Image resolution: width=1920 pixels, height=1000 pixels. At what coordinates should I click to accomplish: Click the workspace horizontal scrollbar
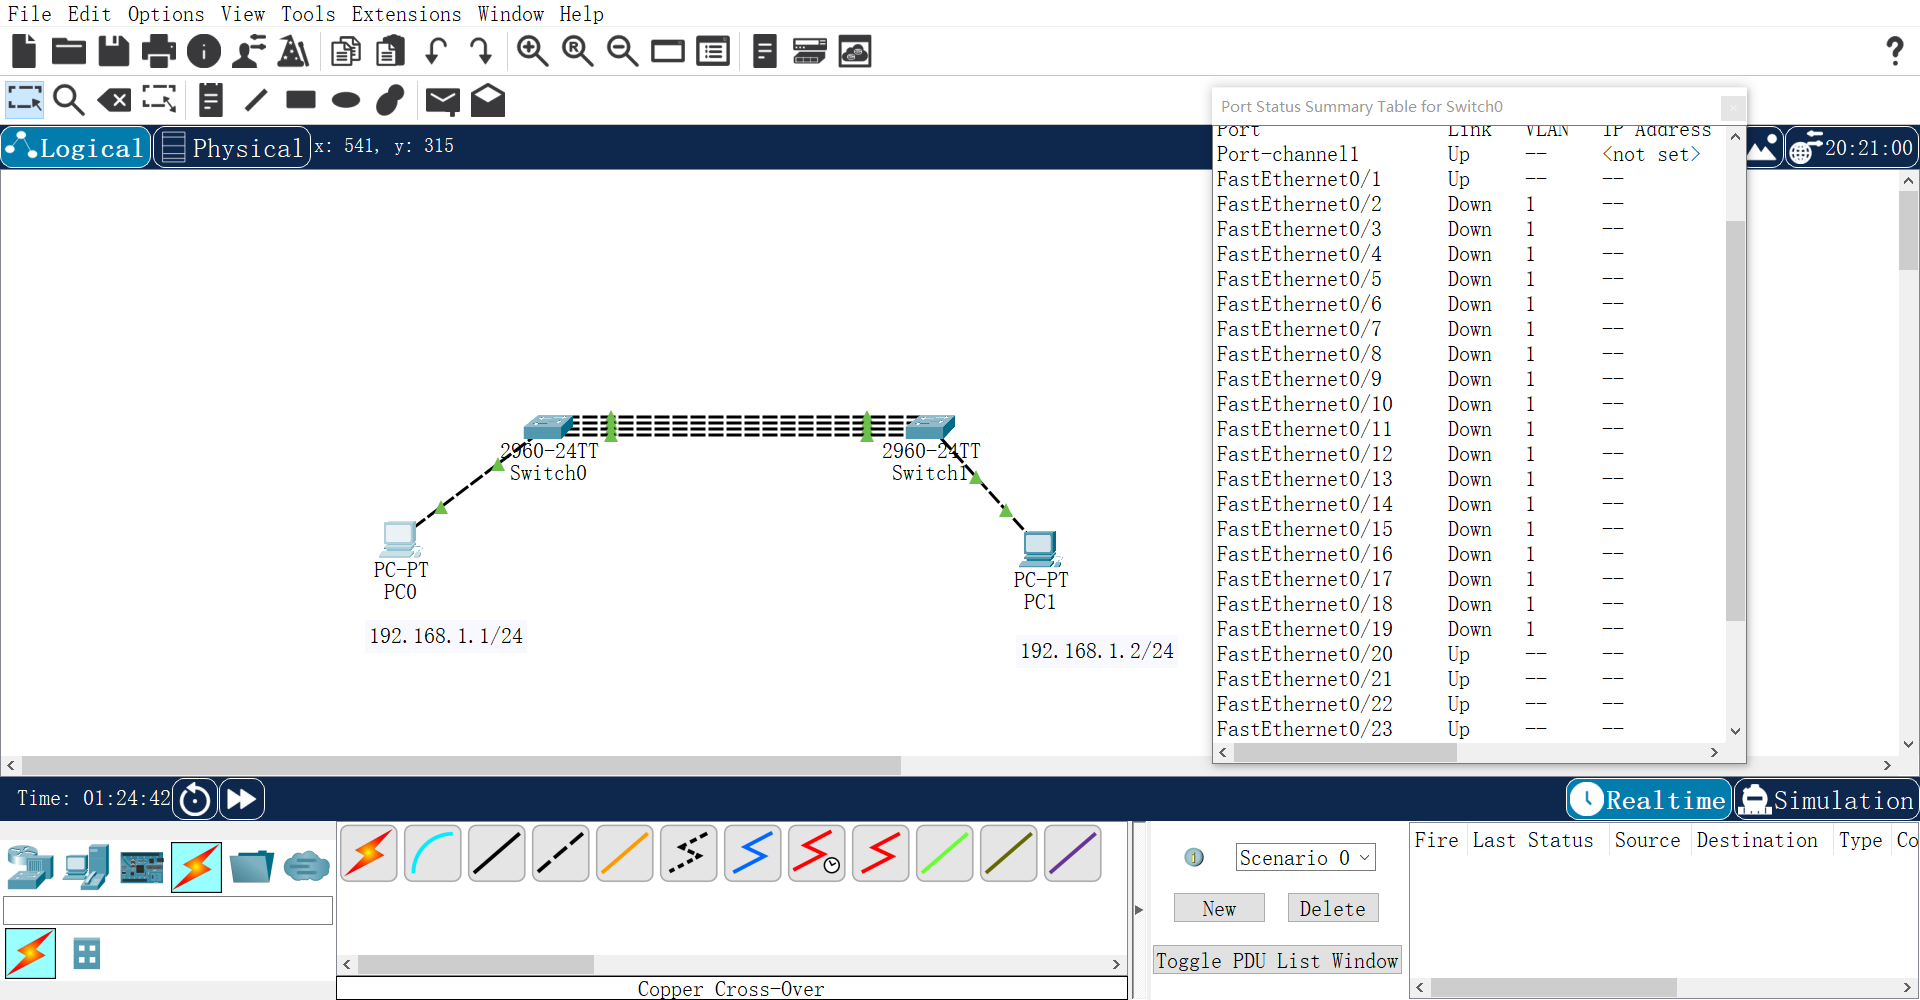pos(461,765)
